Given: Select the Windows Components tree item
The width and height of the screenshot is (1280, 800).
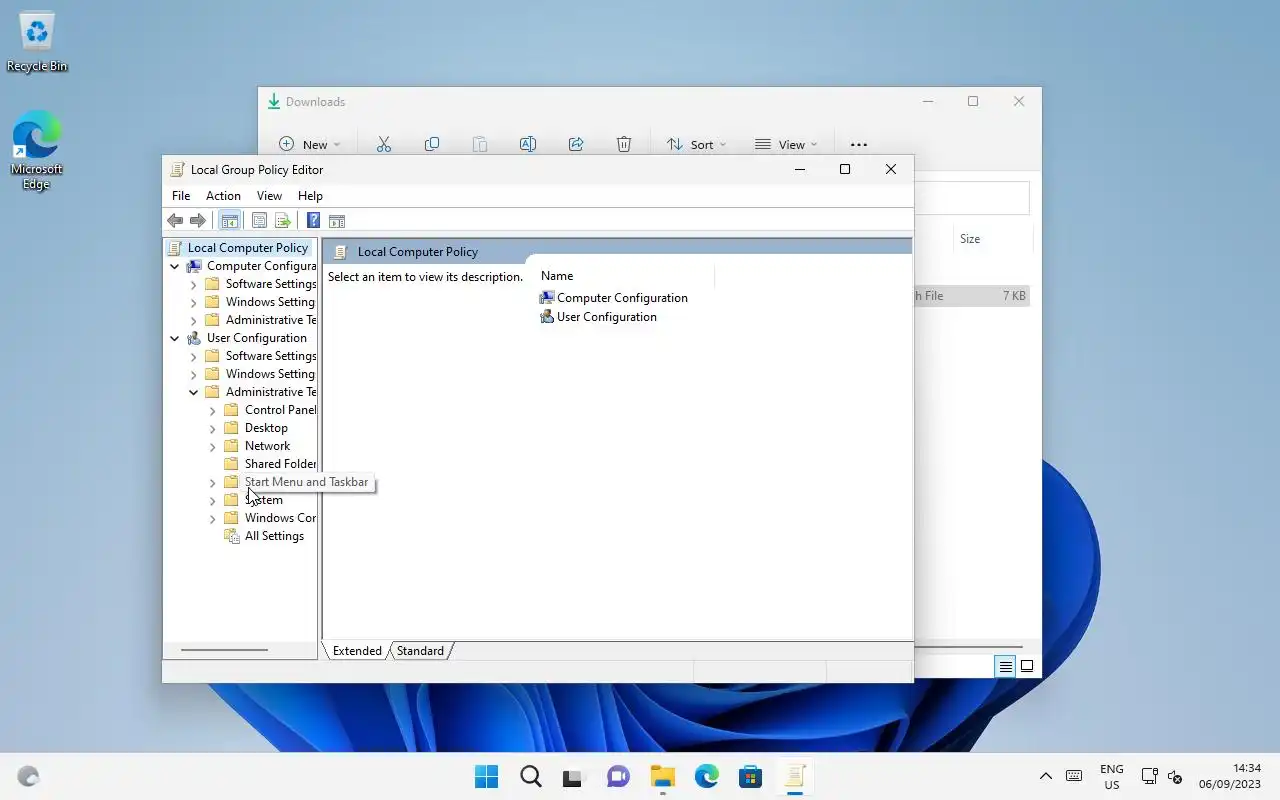Looking at the screenshot, I should pos(280,518).
